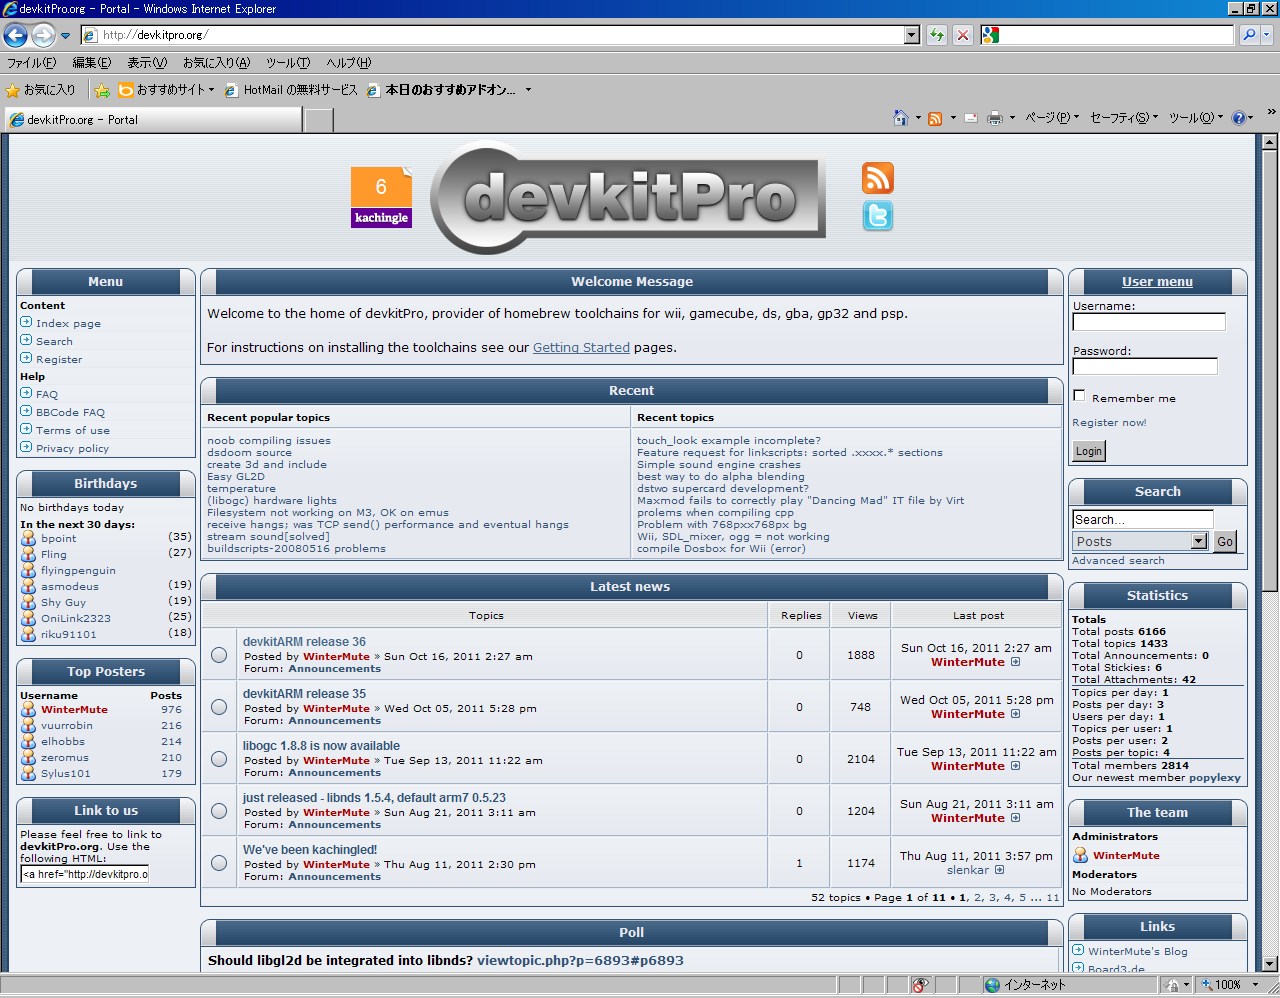Open the お気に入り(A) menu
Image resolution: width=1280 pixels, height=998 pixels.
(x=216, y=63)
